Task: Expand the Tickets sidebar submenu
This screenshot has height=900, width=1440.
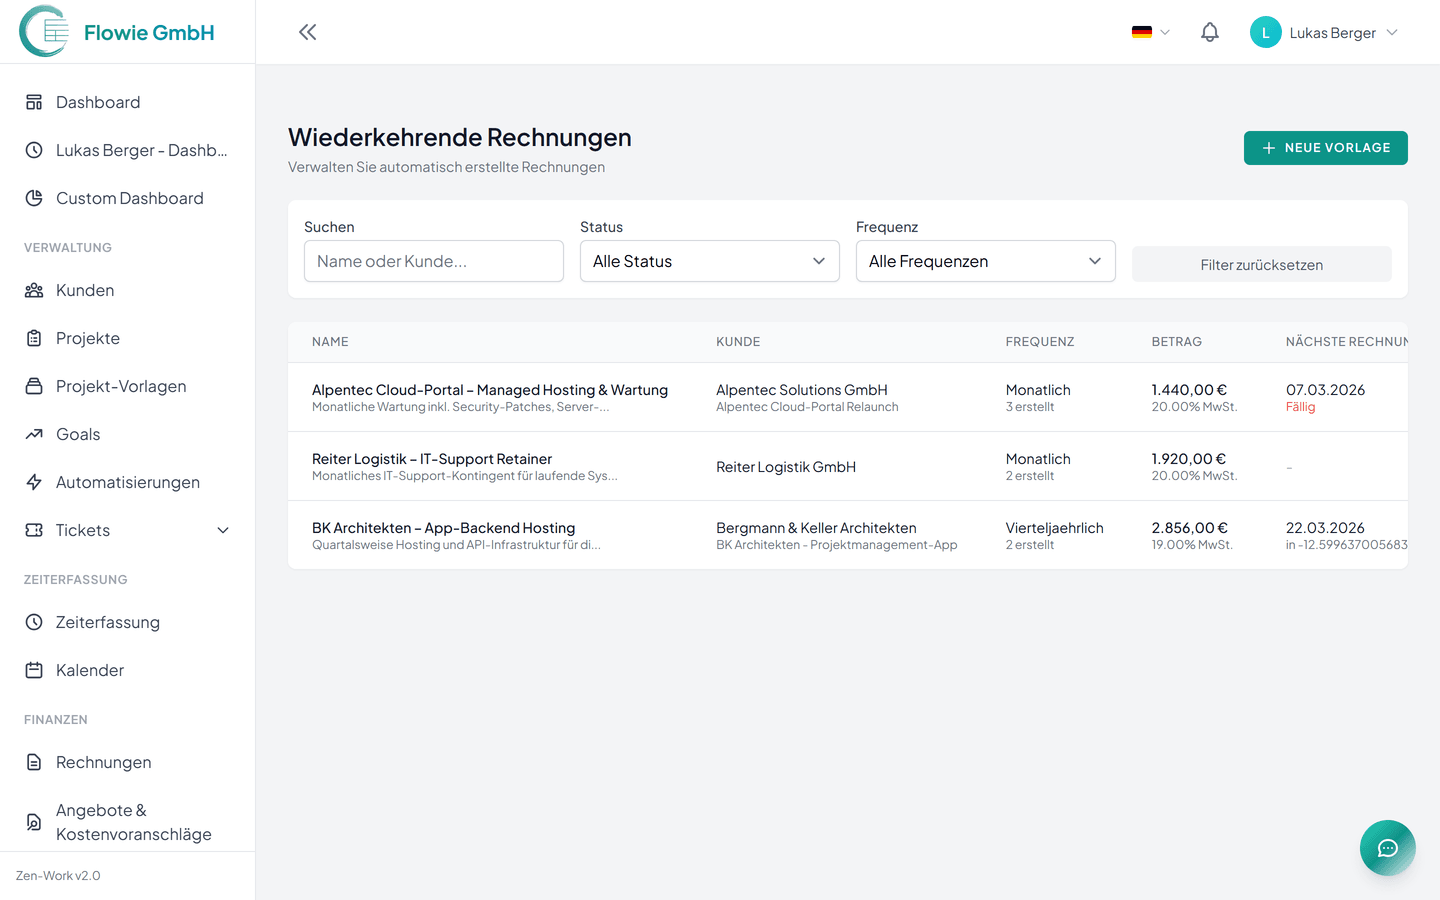Action: click(x=222, y=529)
